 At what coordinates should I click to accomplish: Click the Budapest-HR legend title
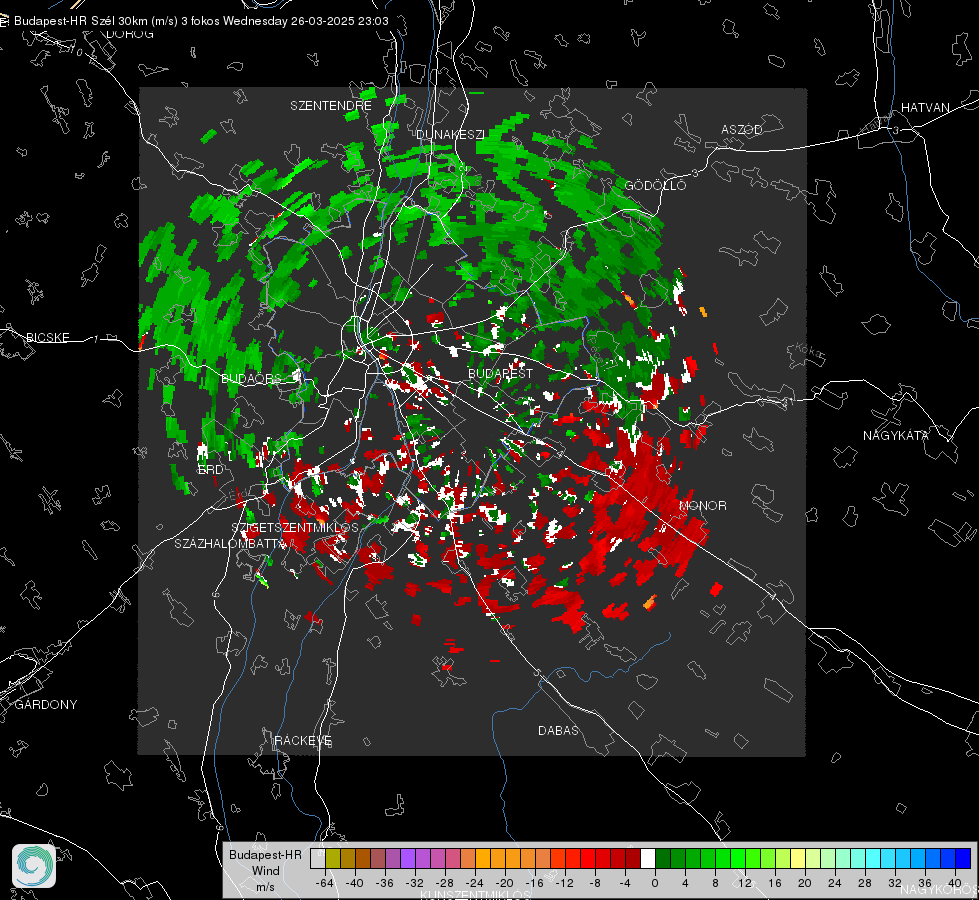(265, 855)
